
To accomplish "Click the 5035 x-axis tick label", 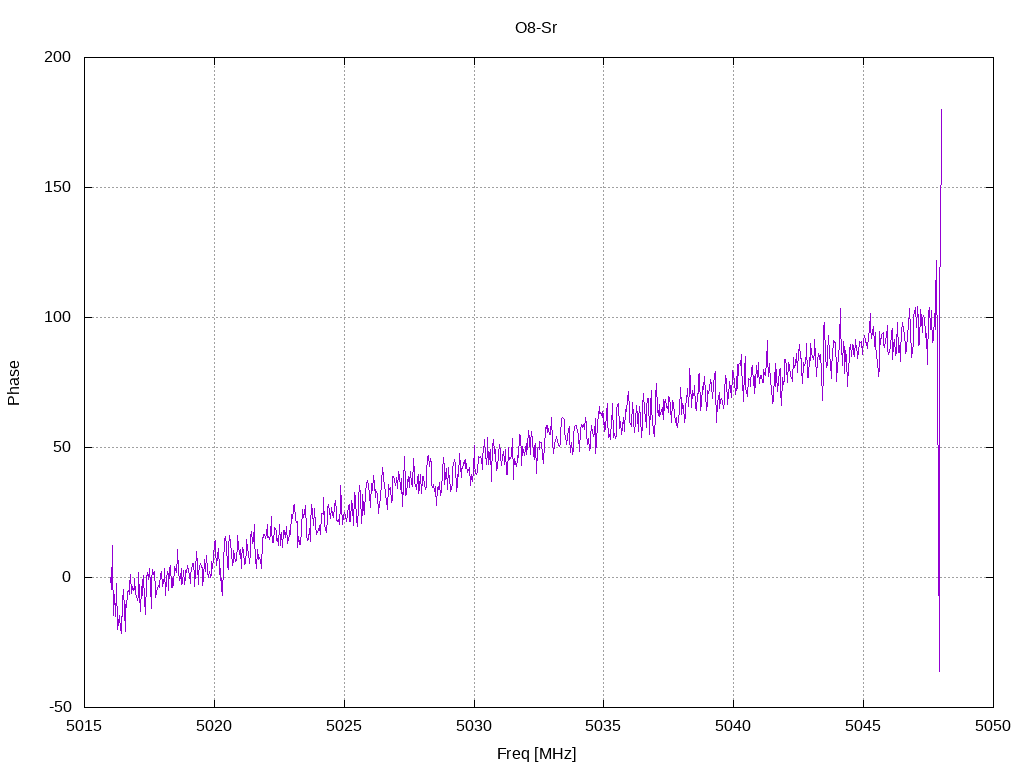I will (x=603, y=726).
